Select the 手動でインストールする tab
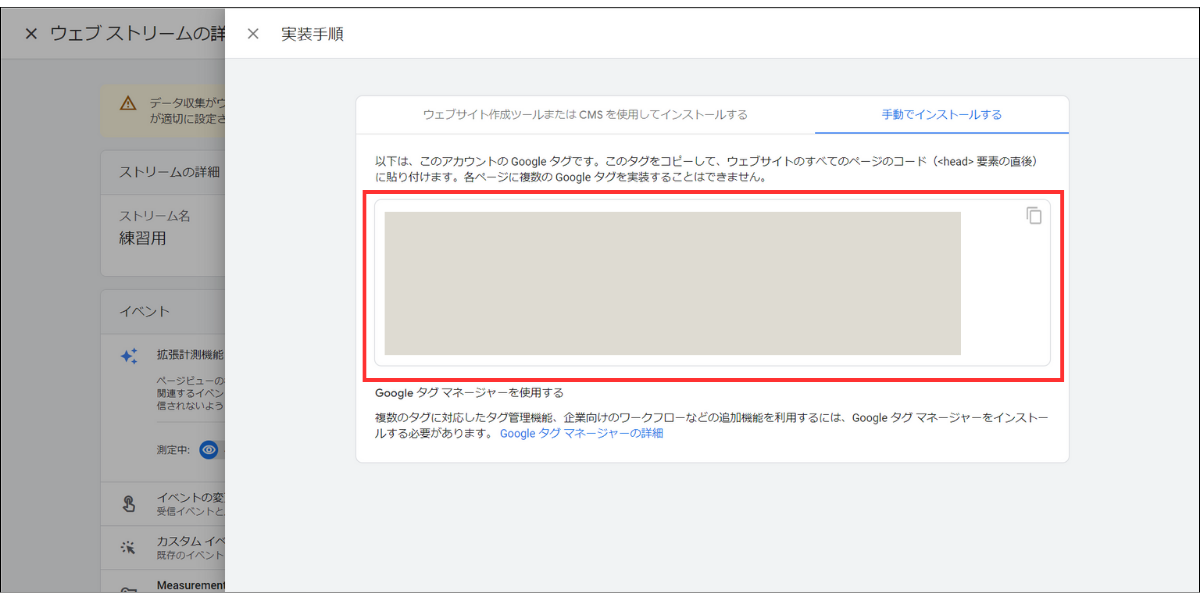 (x=942, y=114)
